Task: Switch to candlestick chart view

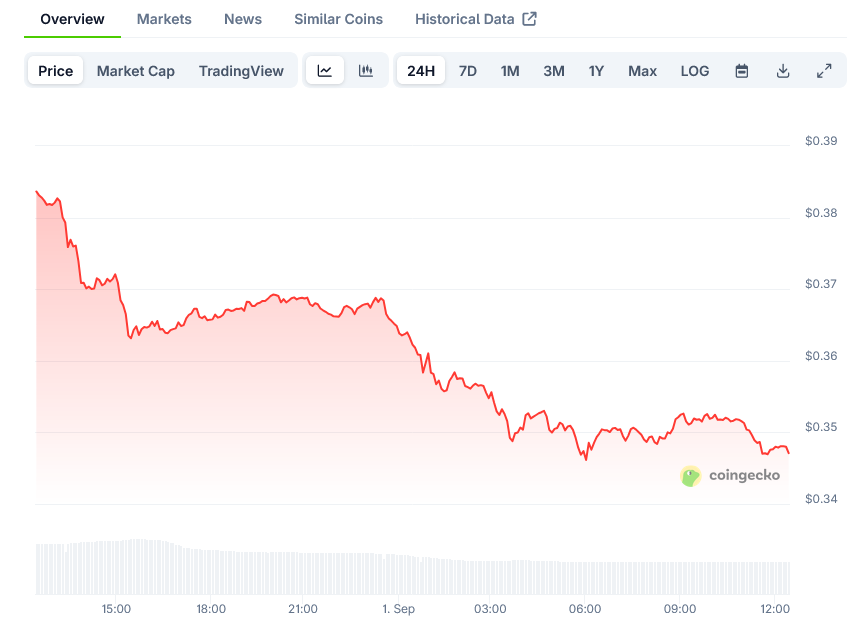Action: (x=366, y=71)
